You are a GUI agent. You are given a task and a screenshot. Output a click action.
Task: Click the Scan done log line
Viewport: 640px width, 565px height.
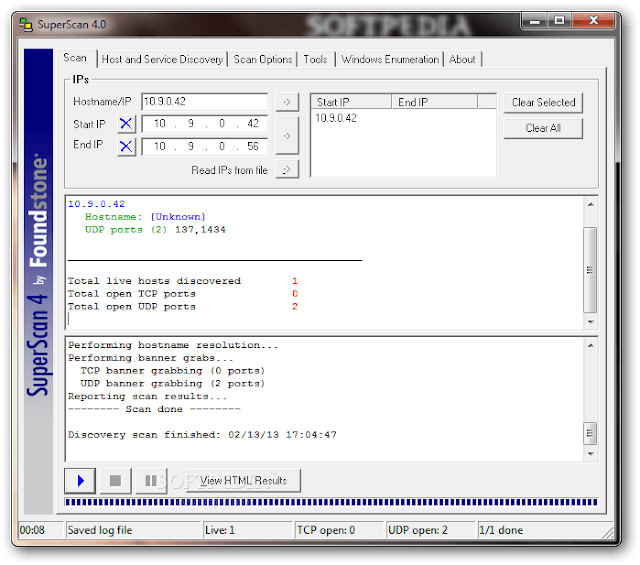154,409
